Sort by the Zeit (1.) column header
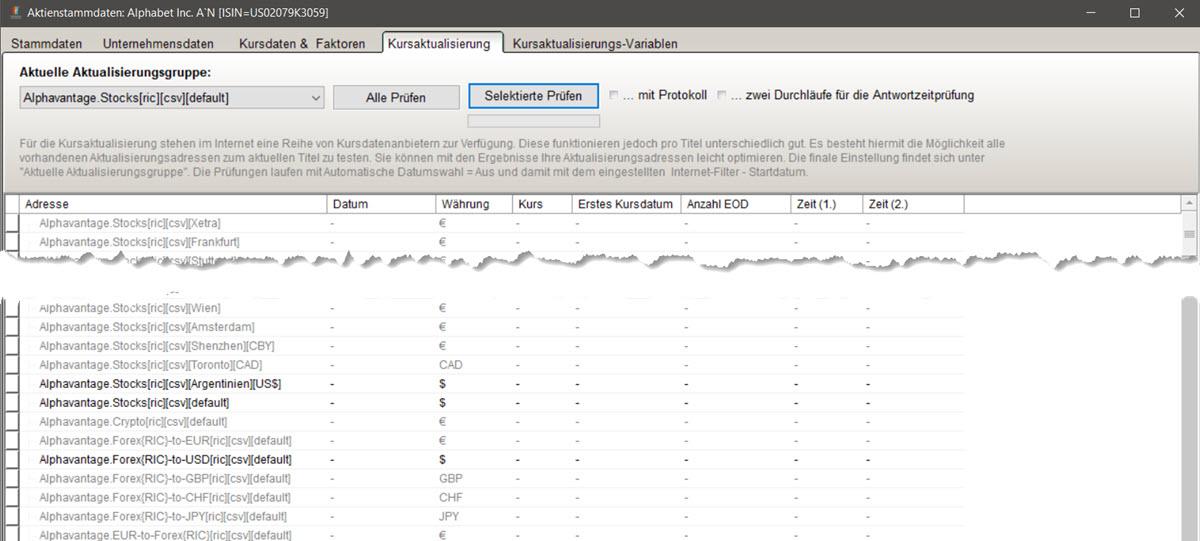The image size is (1200, 541). tap(826, 204)
